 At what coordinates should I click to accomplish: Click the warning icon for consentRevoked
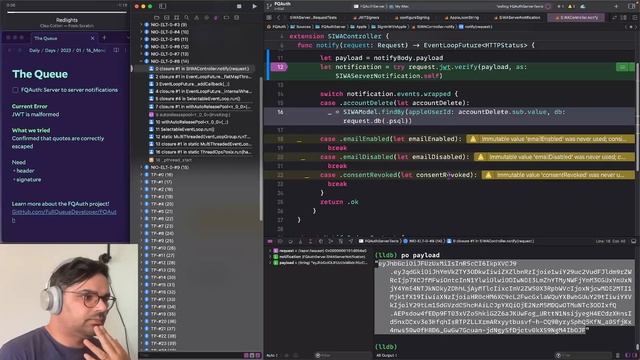click(488, 175)
